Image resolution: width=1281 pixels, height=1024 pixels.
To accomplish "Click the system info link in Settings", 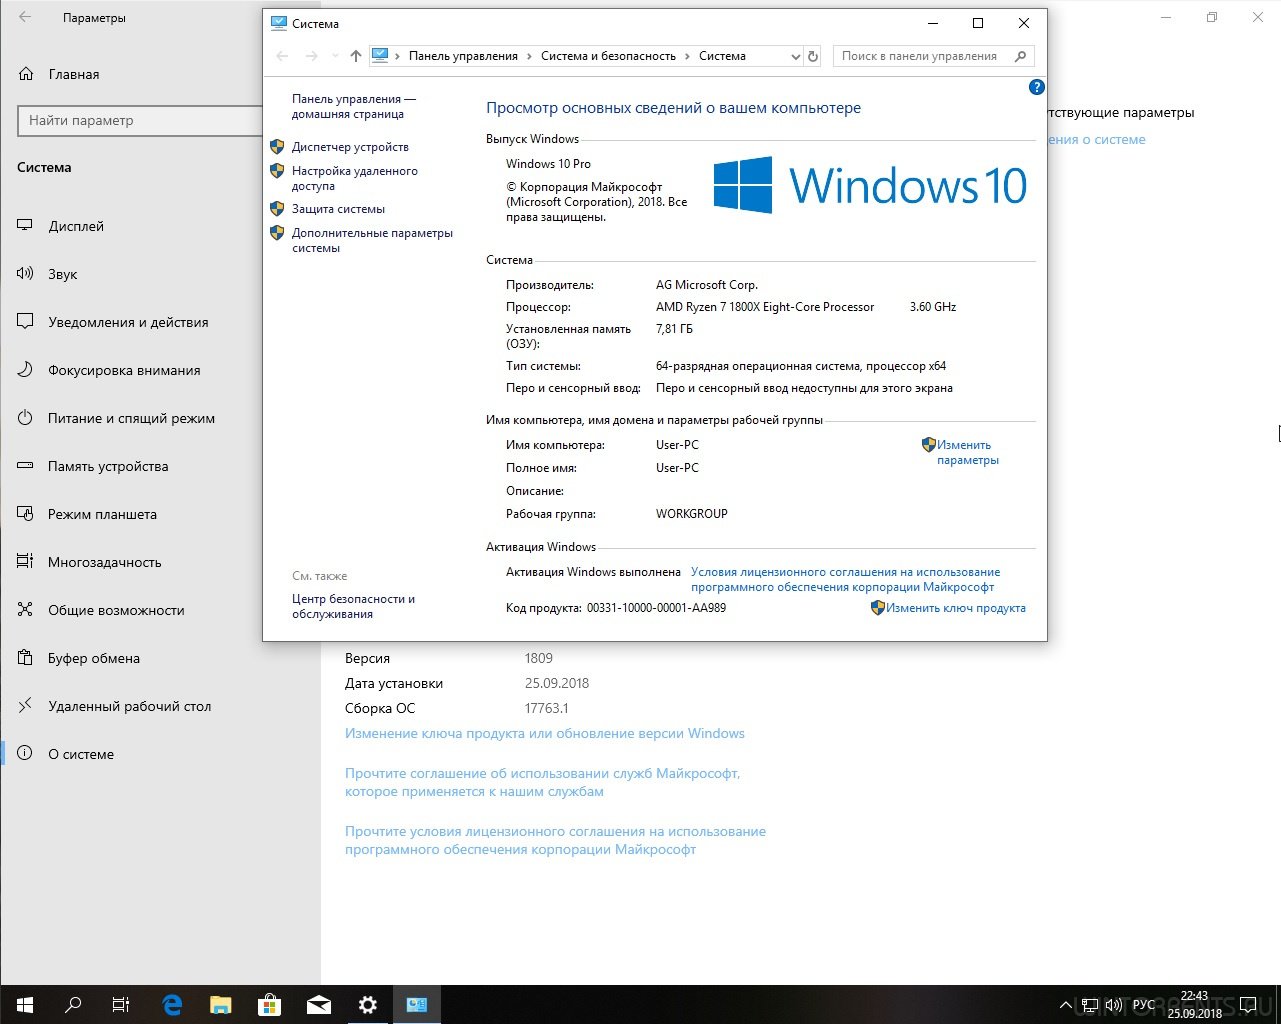I will (1097, 139).
